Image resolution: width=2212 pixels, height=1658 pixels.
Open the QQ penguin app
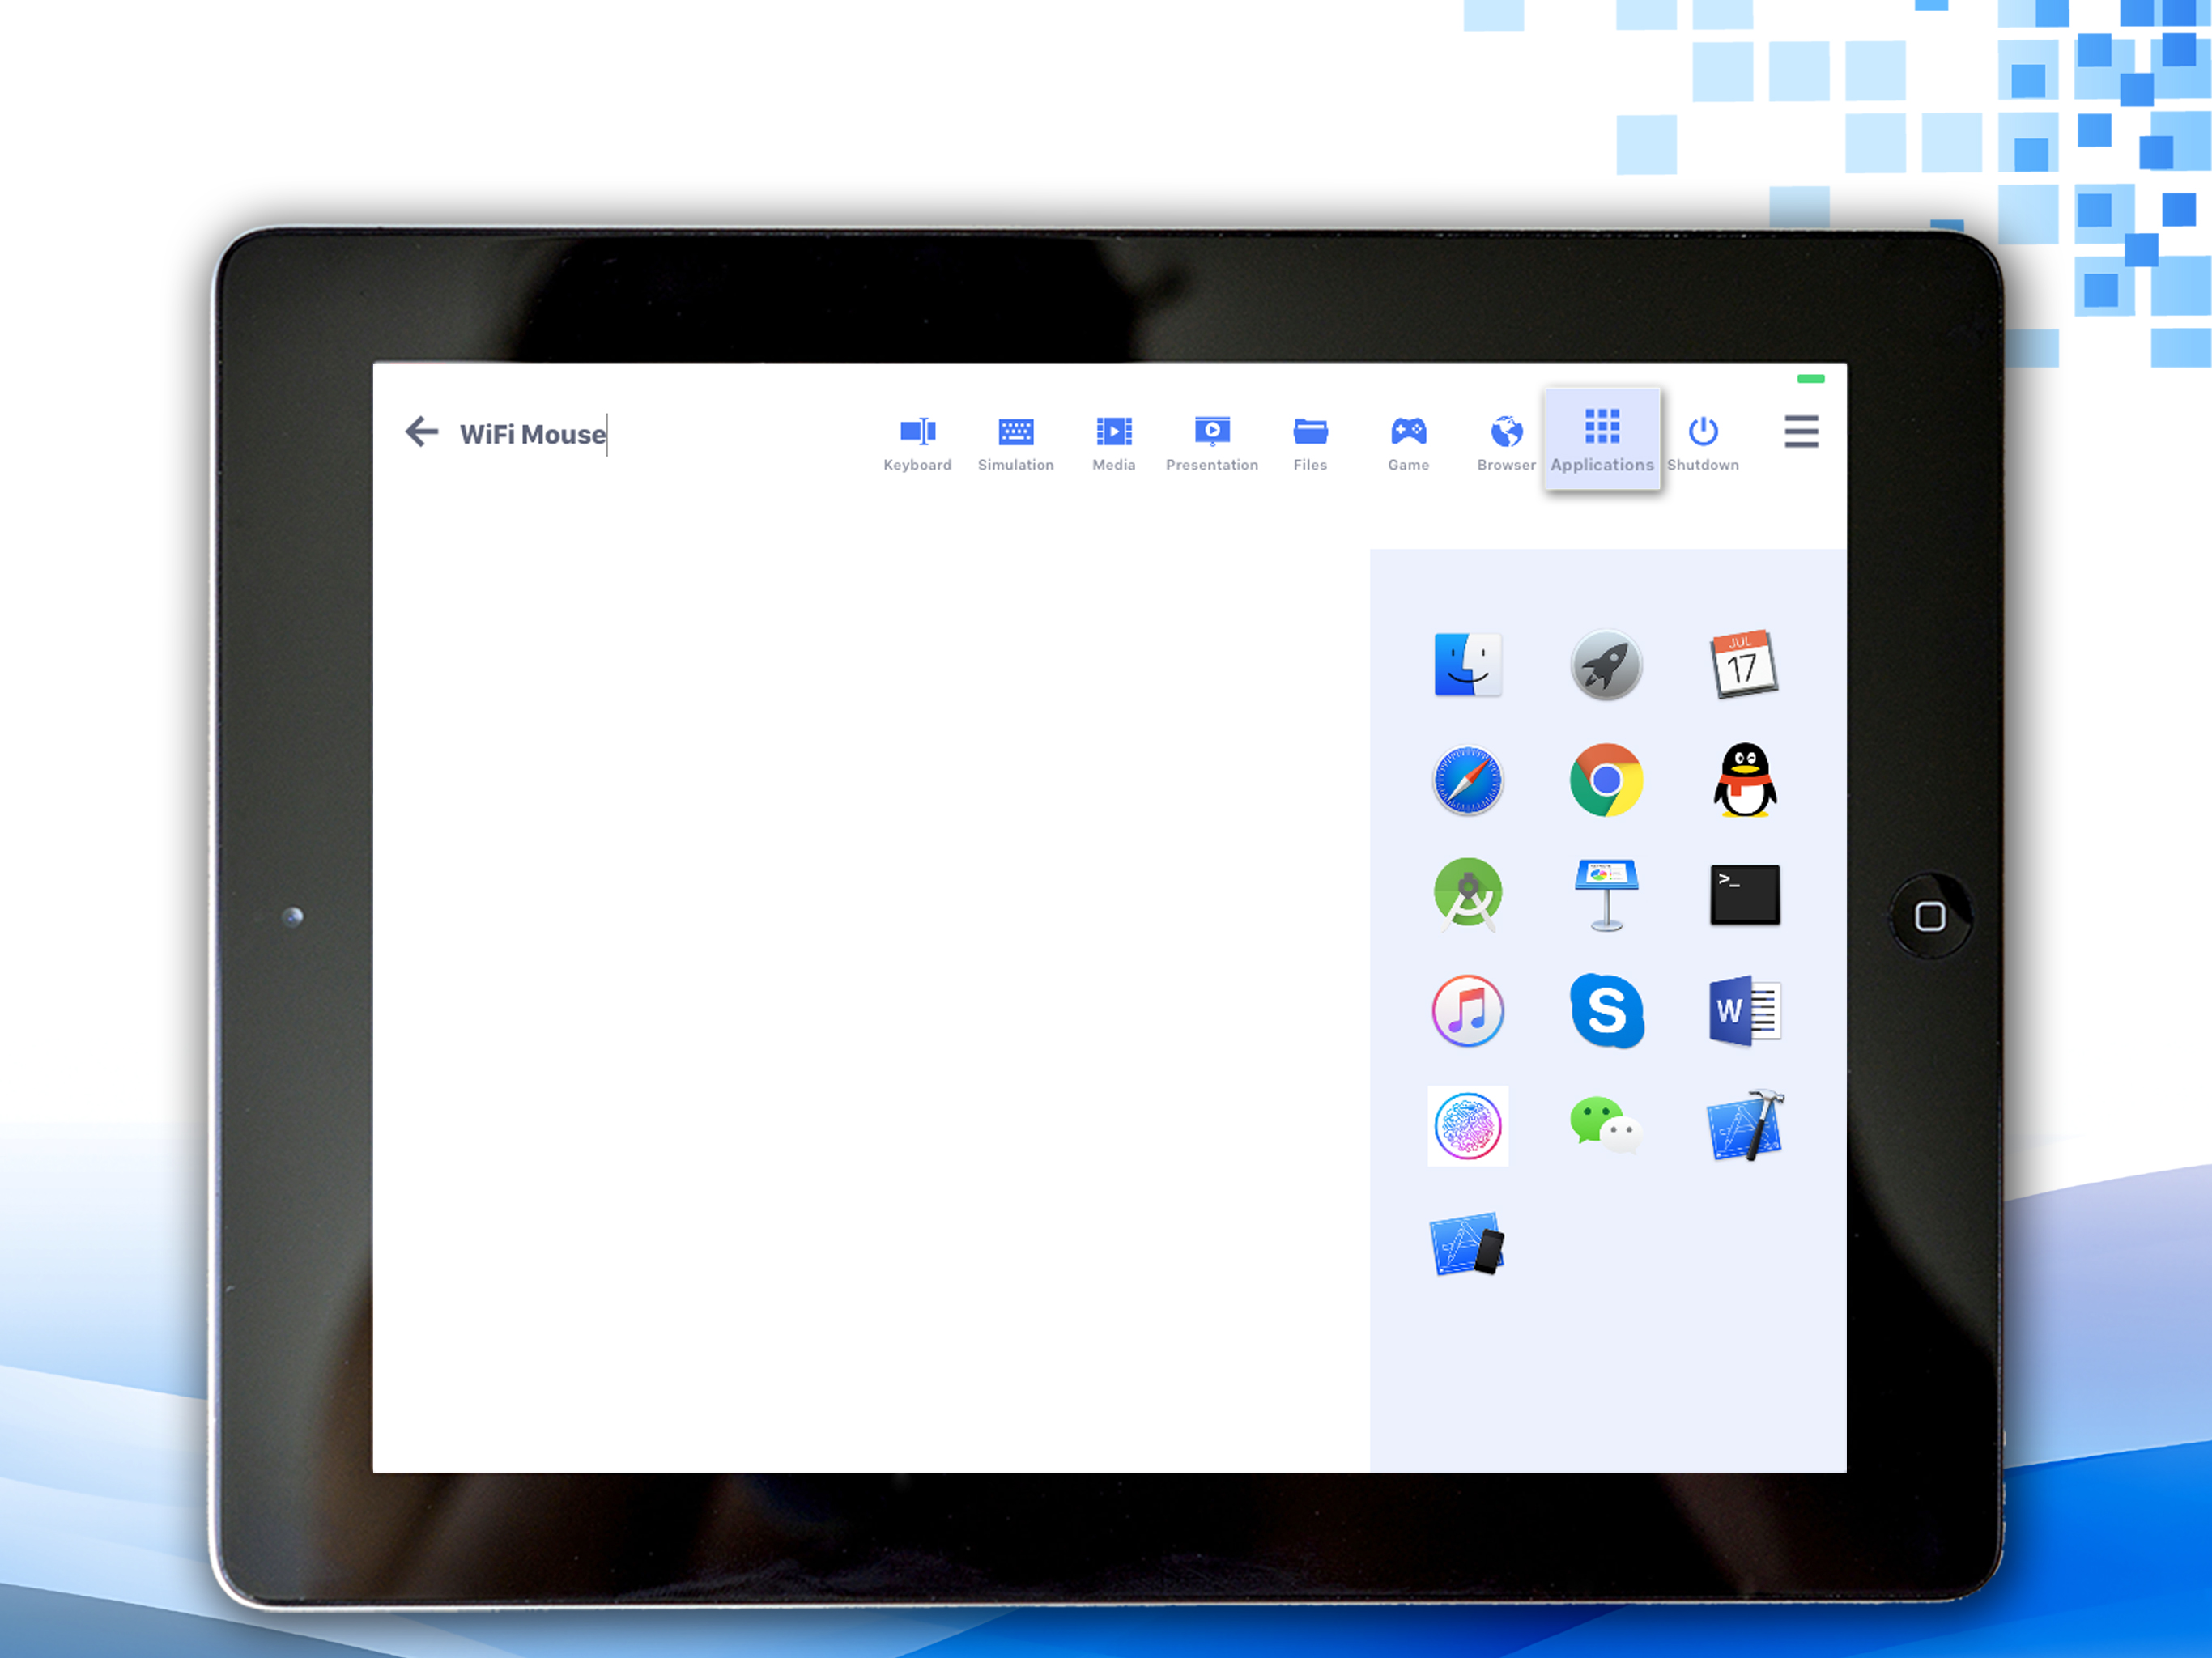tap(1745, 780)
